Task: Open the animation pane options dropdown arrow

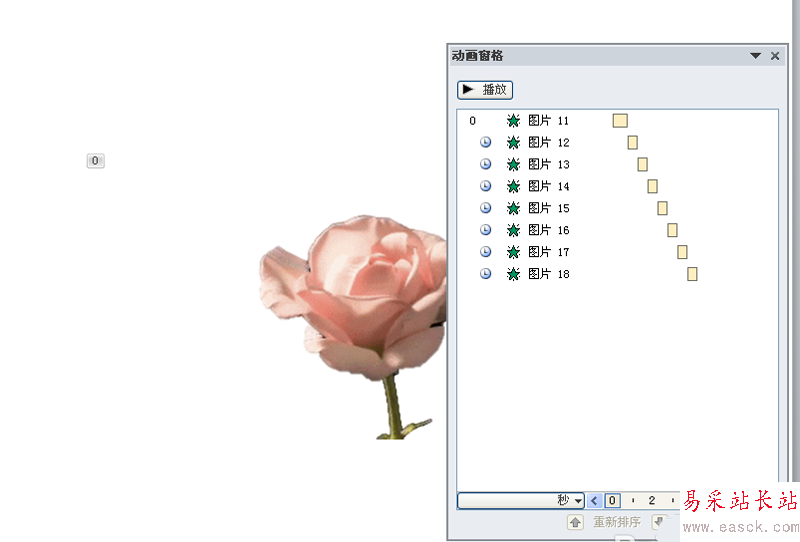Action: 756,56
